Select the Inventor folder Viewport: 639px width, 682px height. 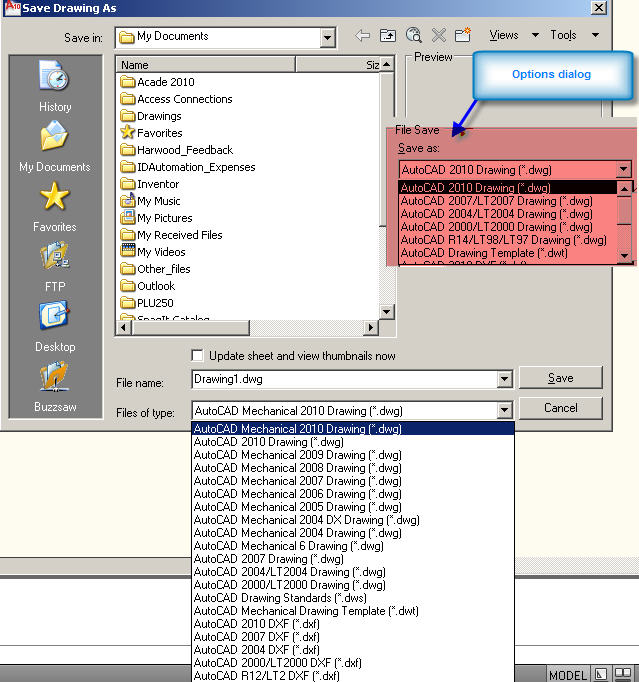pos(150,184)
